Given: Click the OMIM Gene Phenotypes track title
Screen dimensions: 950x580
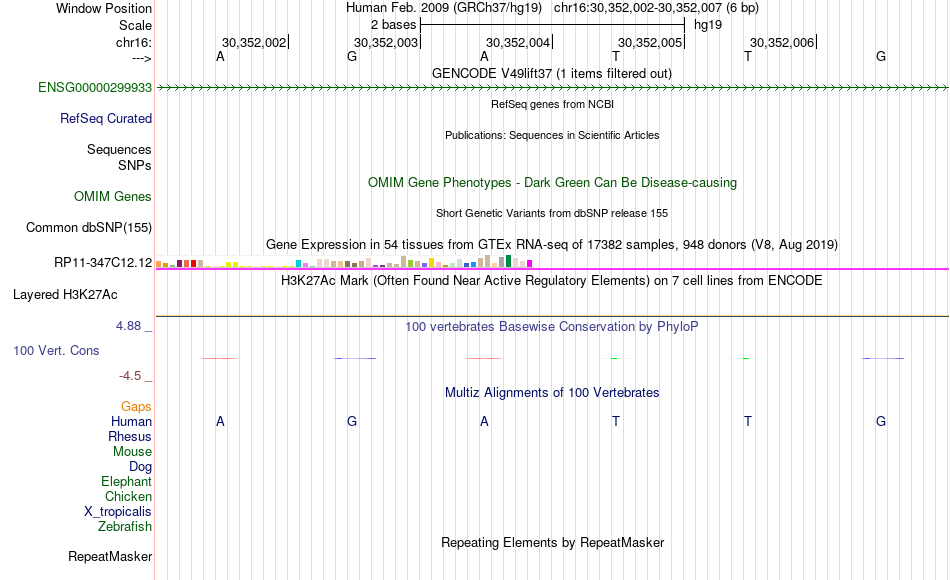Looking at the screenshot, I should point(552,182).
